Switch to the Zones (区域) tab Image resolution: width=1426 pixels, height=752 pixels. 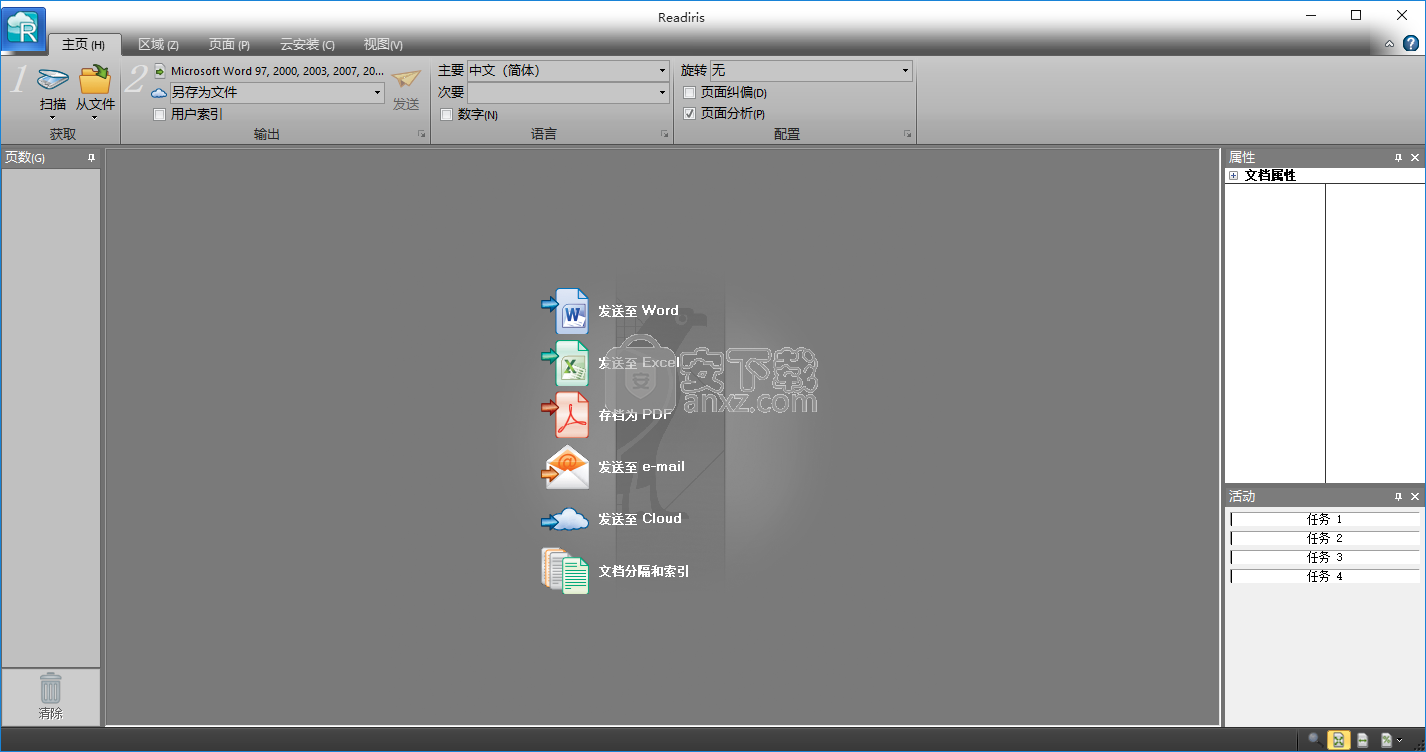click(x=158, y=44)
